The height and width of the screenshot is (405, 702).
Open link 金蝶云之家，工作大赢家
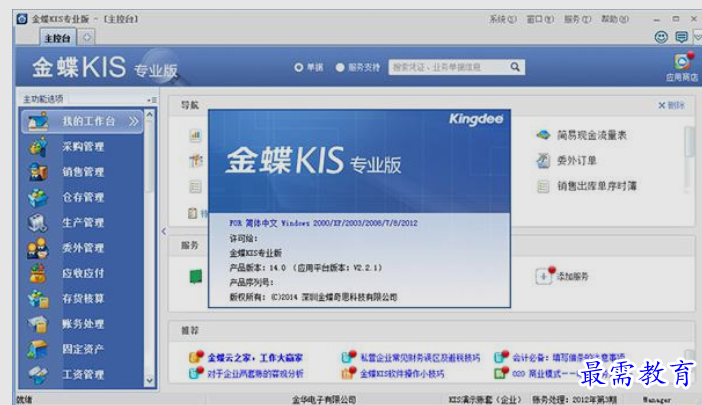click(x=255, y=358)
